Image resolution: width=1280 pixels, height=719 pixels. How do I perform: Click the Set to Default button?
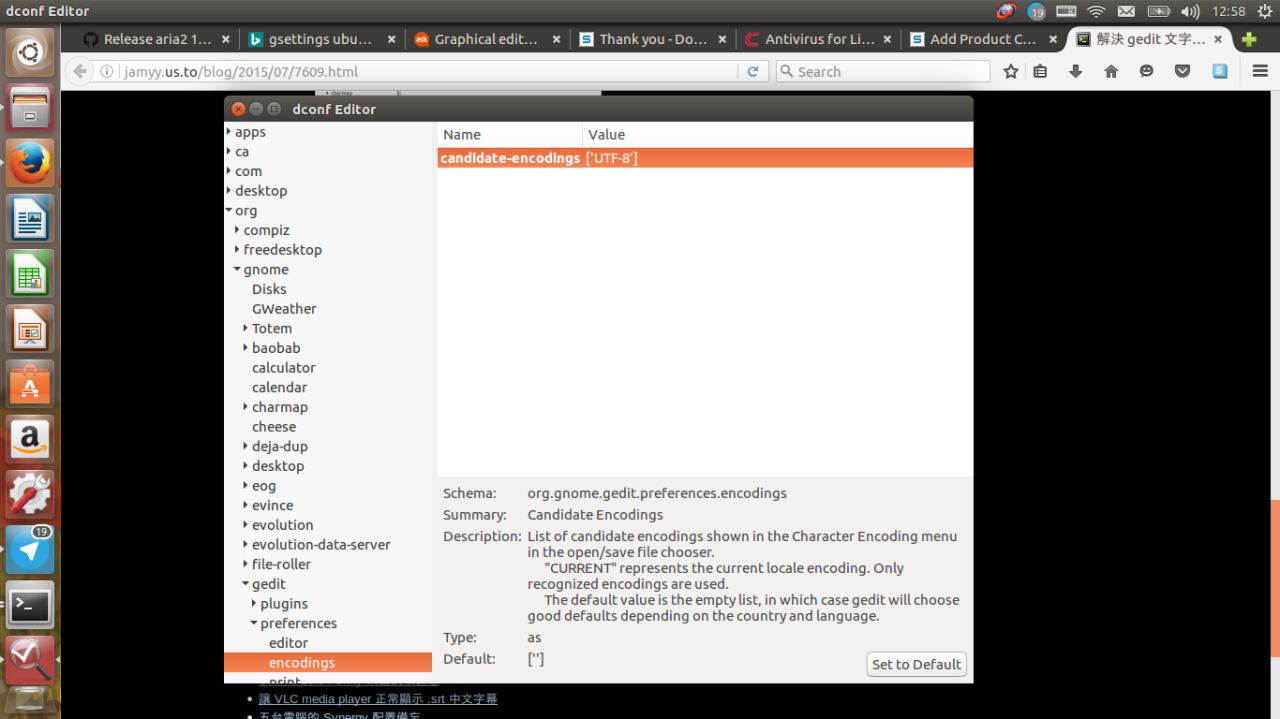coord(916,664)
